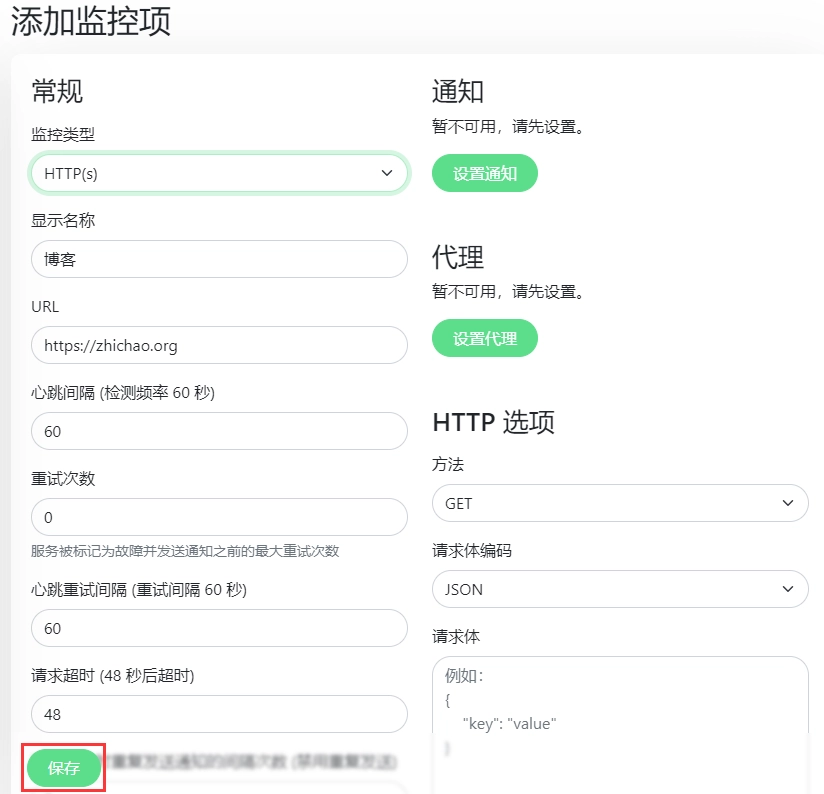The width and height of the screenshot is (824, 794).
Task: Click the URL label
Action: click(45, 306)
